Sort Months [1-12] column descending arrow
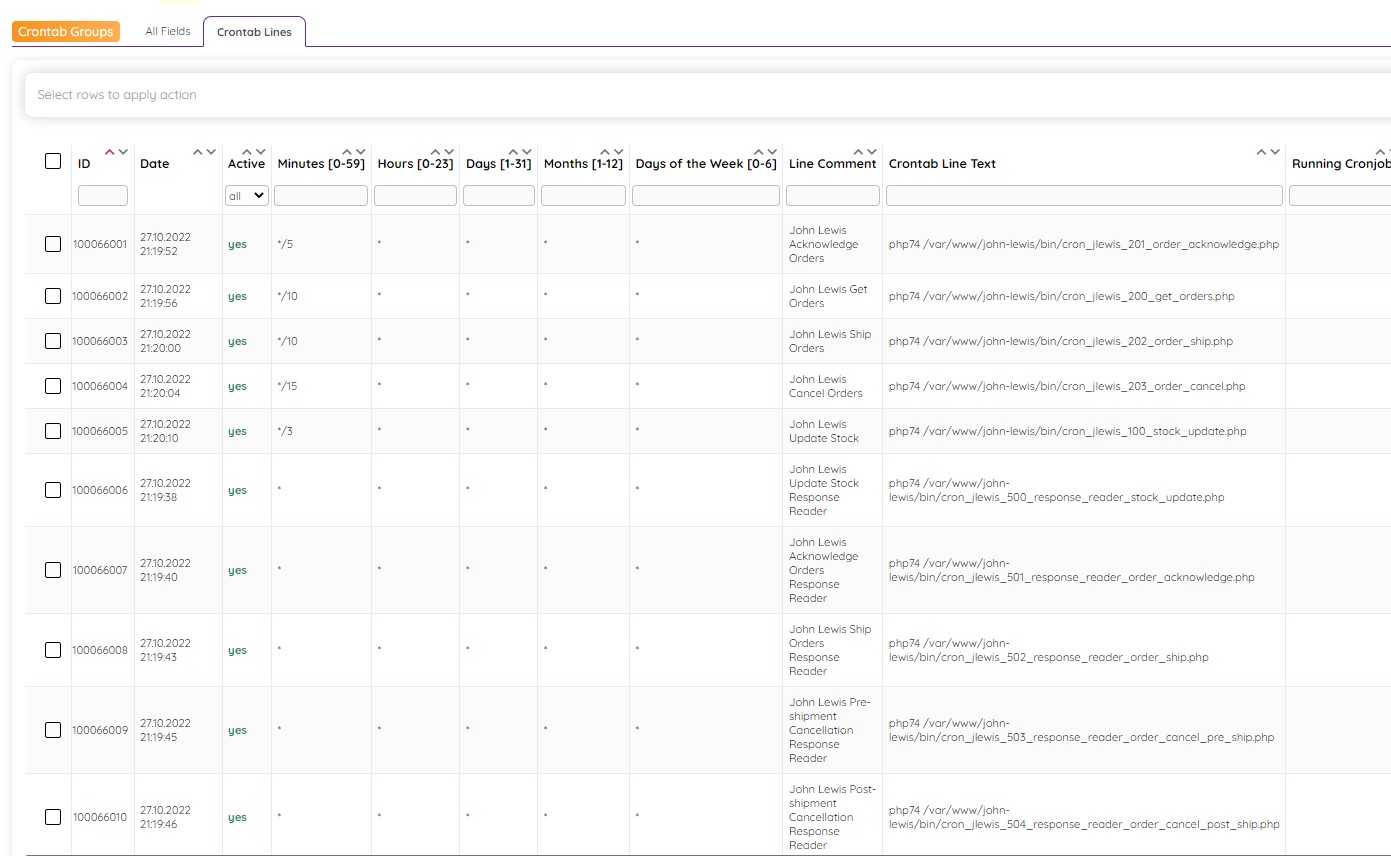 pos(619,152)
